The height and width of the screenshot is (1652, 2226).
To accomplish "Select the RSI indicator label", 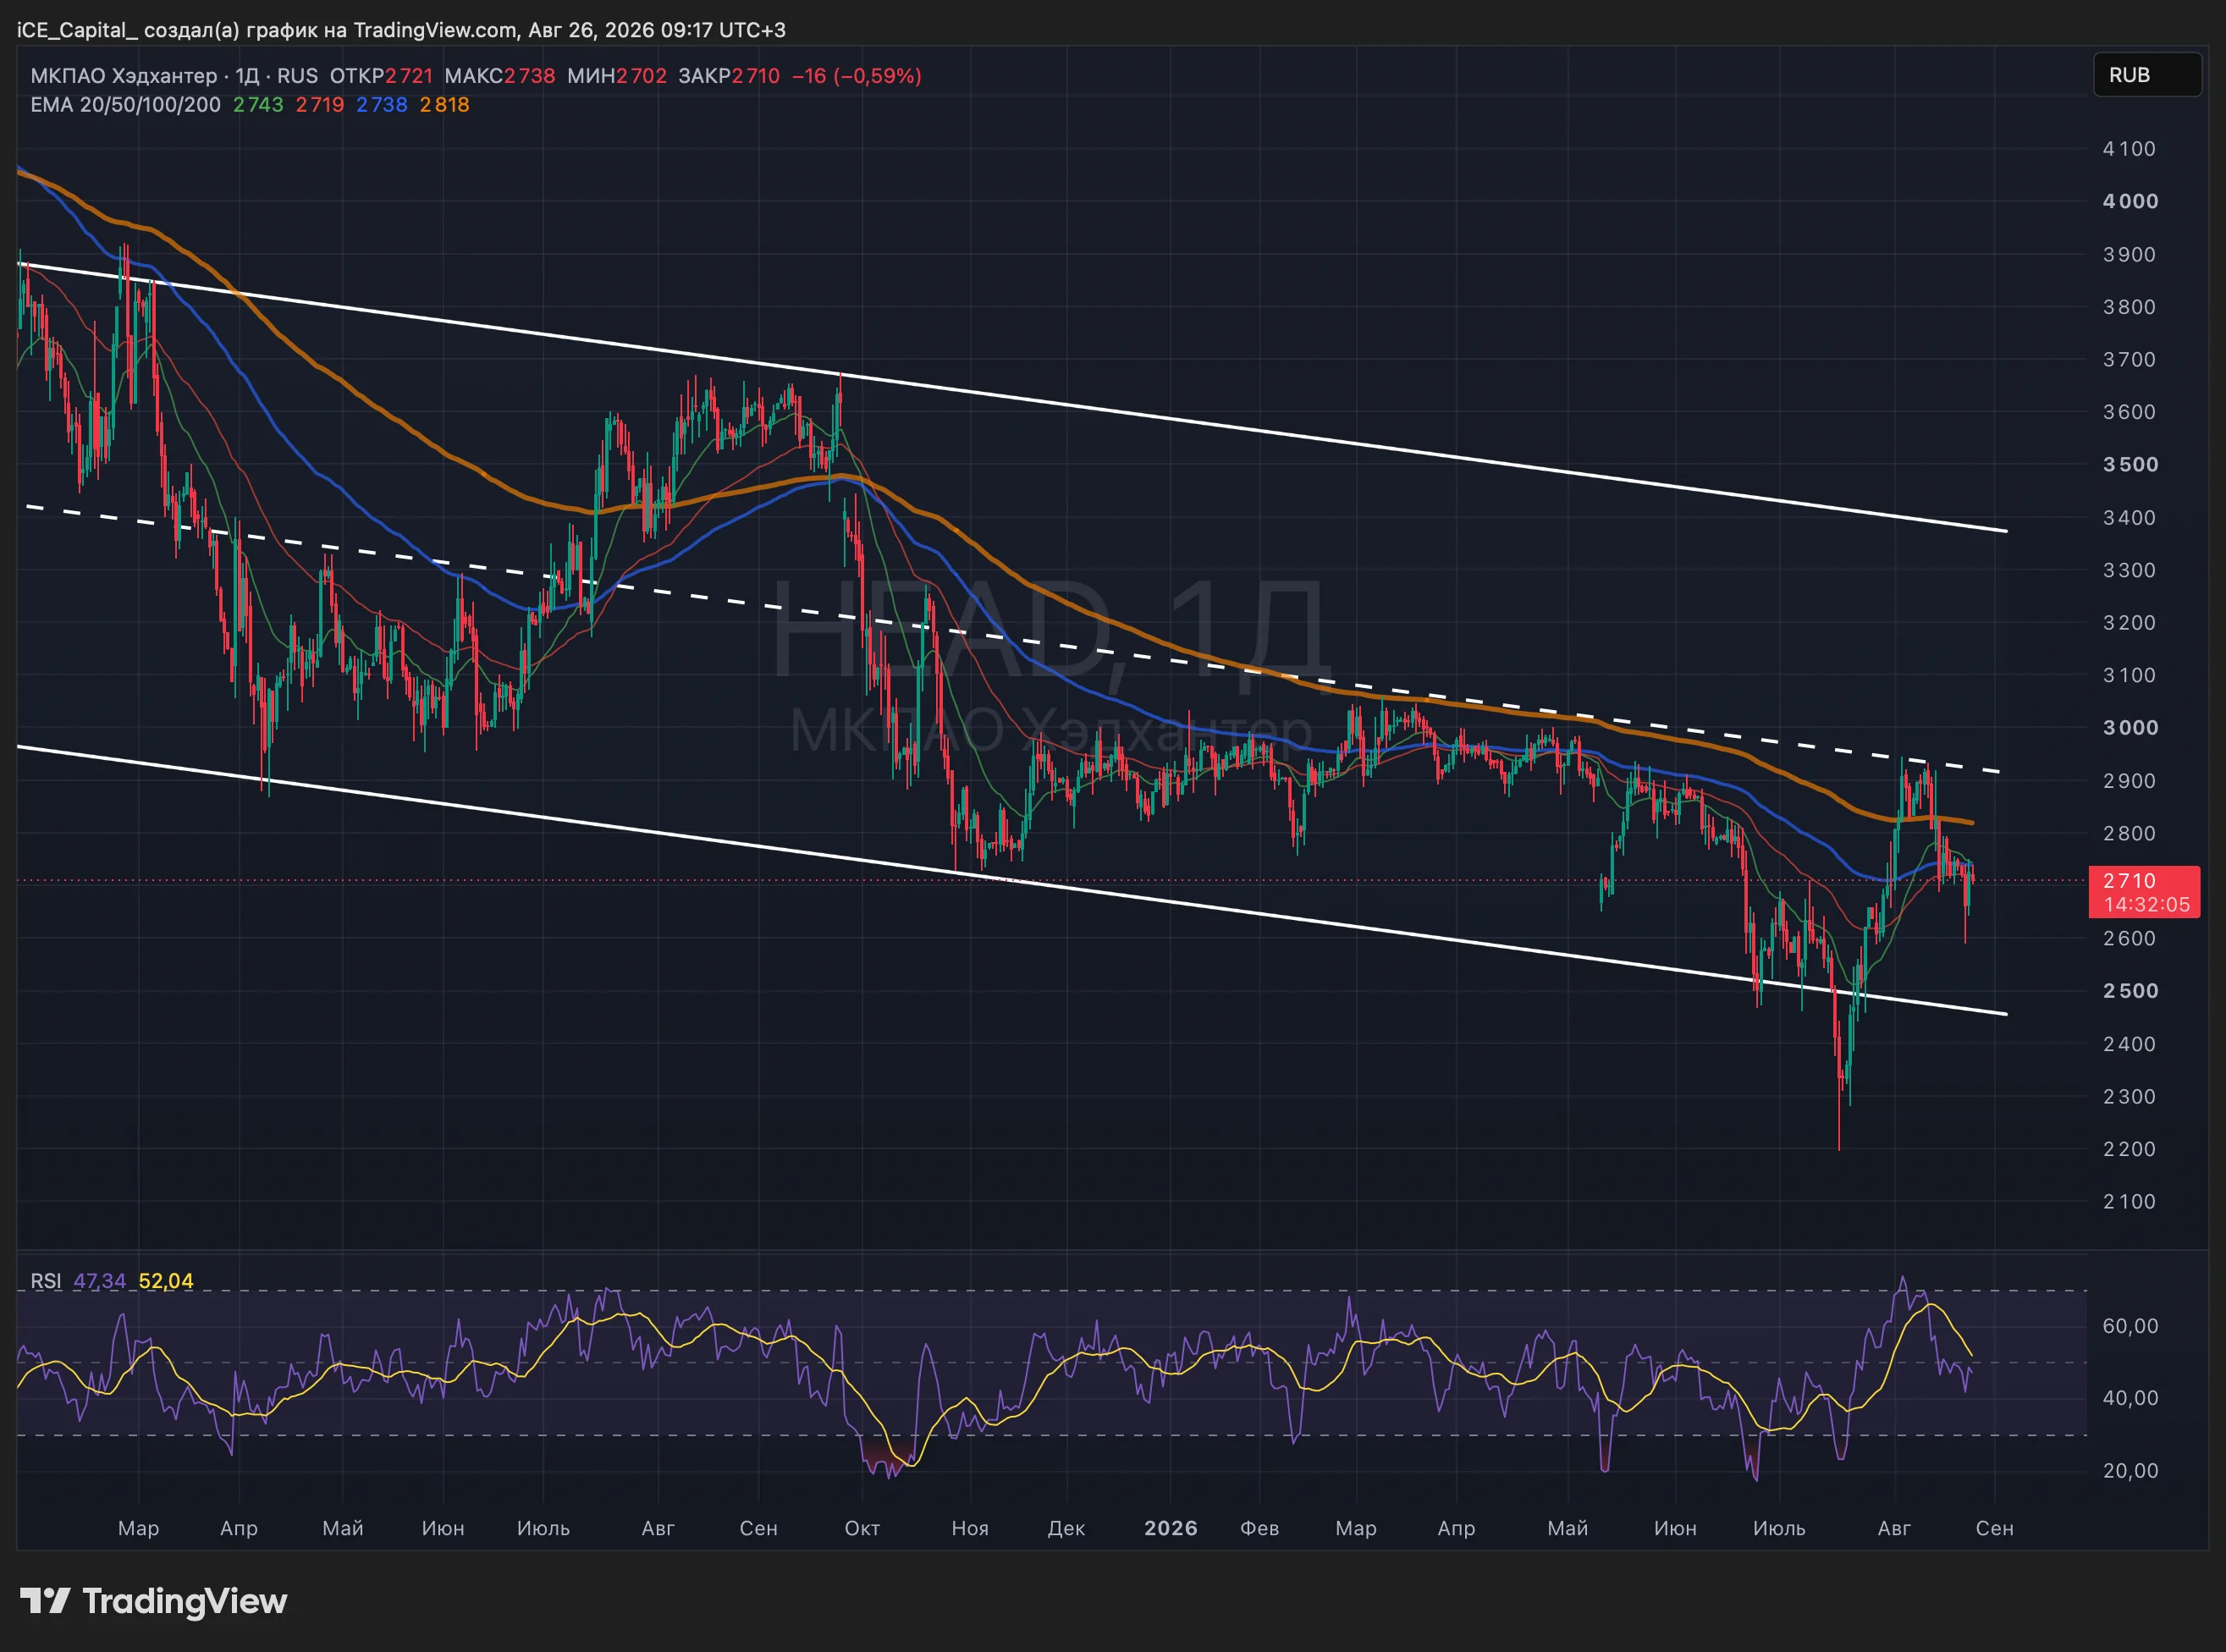I will tap(46, 1281).
